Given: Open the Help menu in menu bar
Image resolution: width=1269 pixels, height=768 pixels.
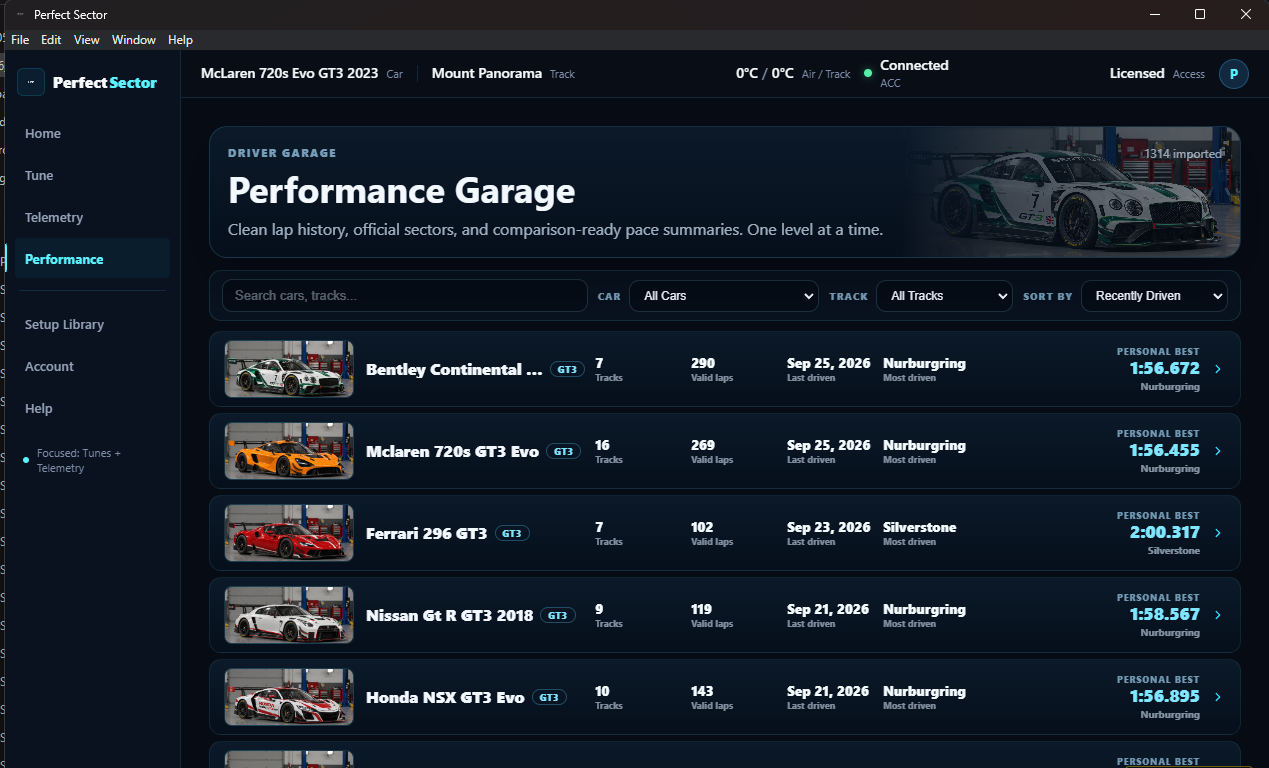Looking at the screenshot, I should pyautogui.click(x=180, y=40).
